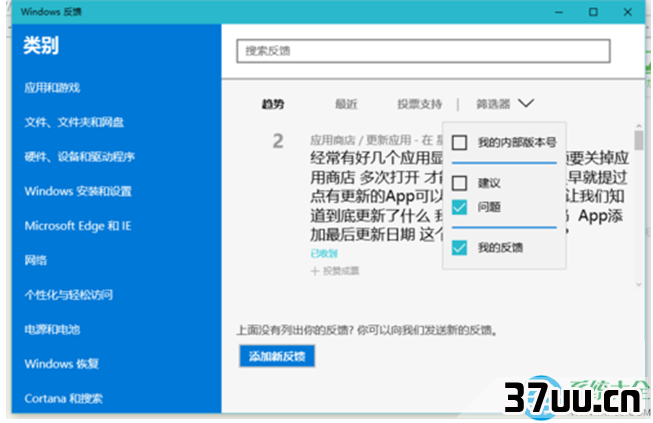Image resolution: width=653 pixels, height=423 pixels.
Task: Focus the 搜索反馈 search box
Action: (424, 51)
